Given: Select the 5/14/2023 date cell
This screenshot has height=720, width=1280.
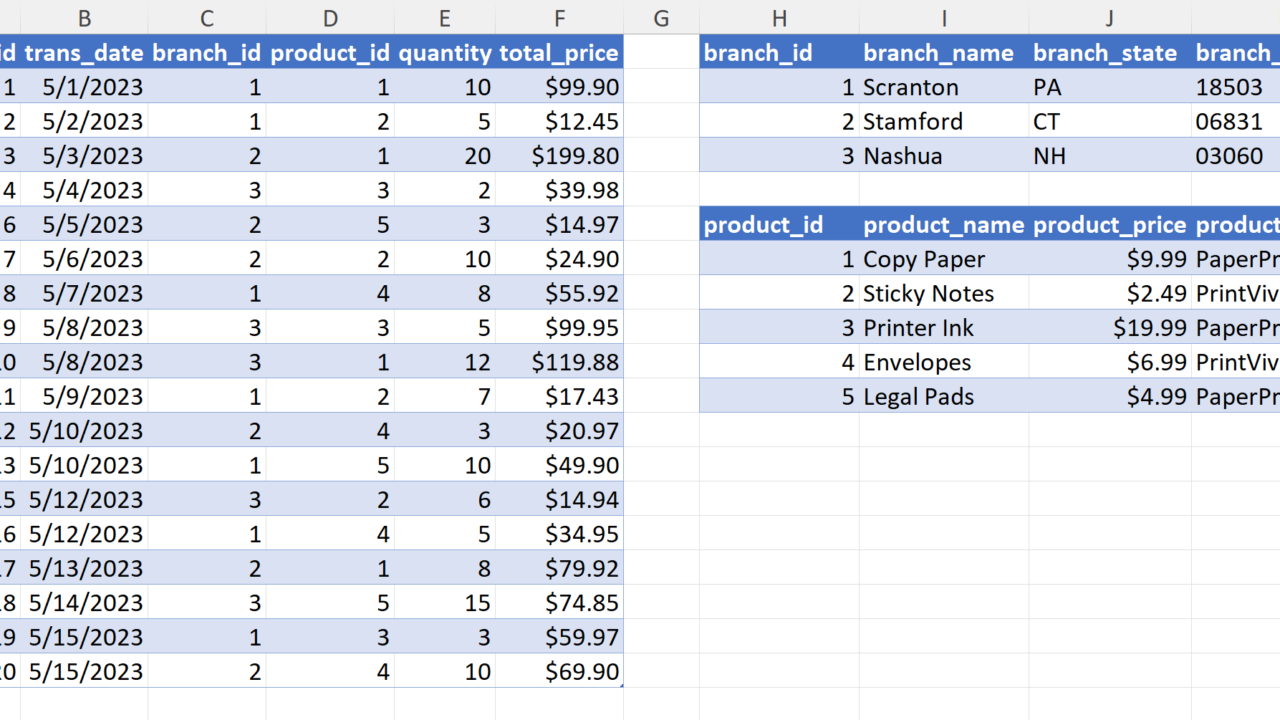Looking at the screenshot, I should (84, 603).
